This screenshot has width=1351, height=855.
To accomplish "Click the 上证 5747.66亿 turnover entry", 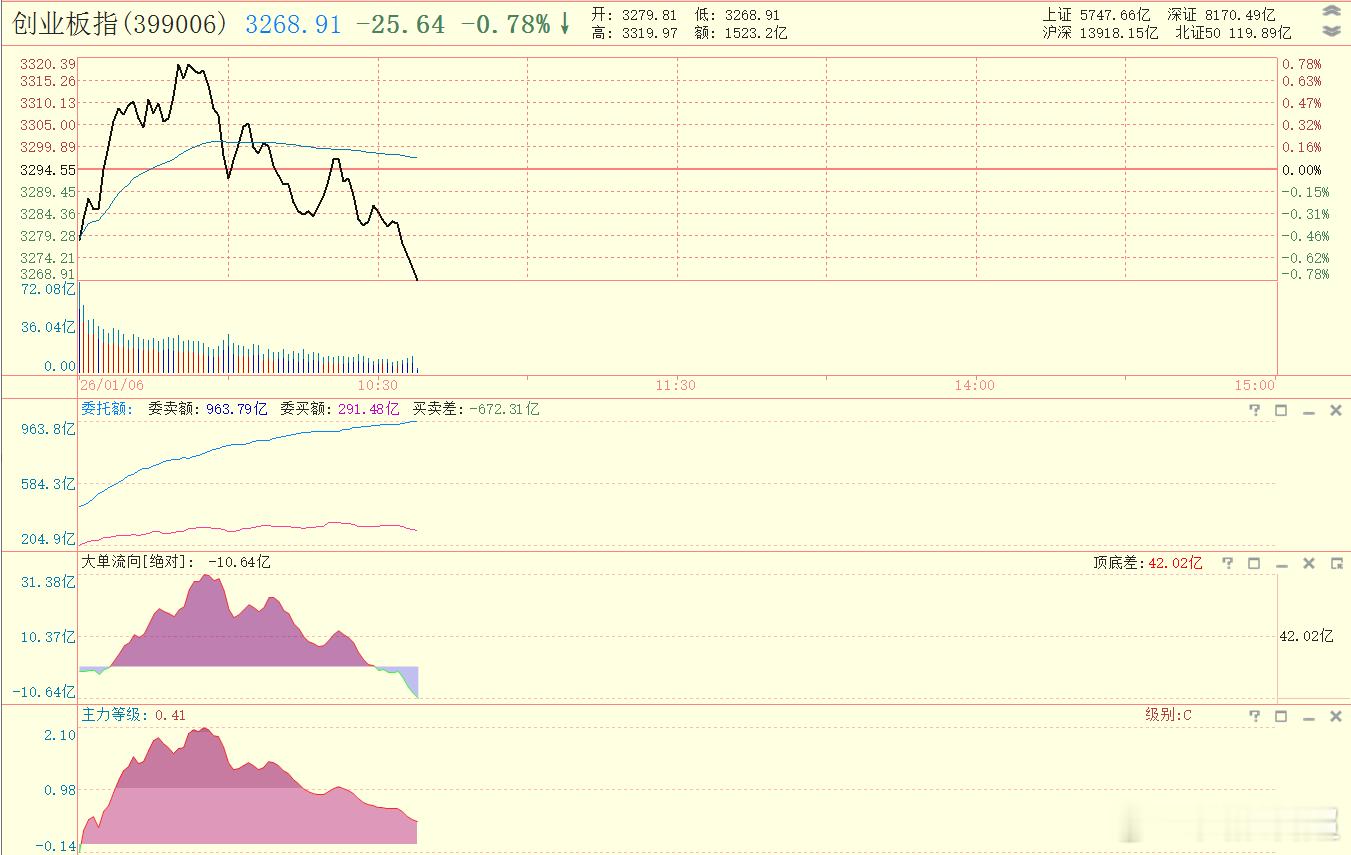I will point(1095,15).
